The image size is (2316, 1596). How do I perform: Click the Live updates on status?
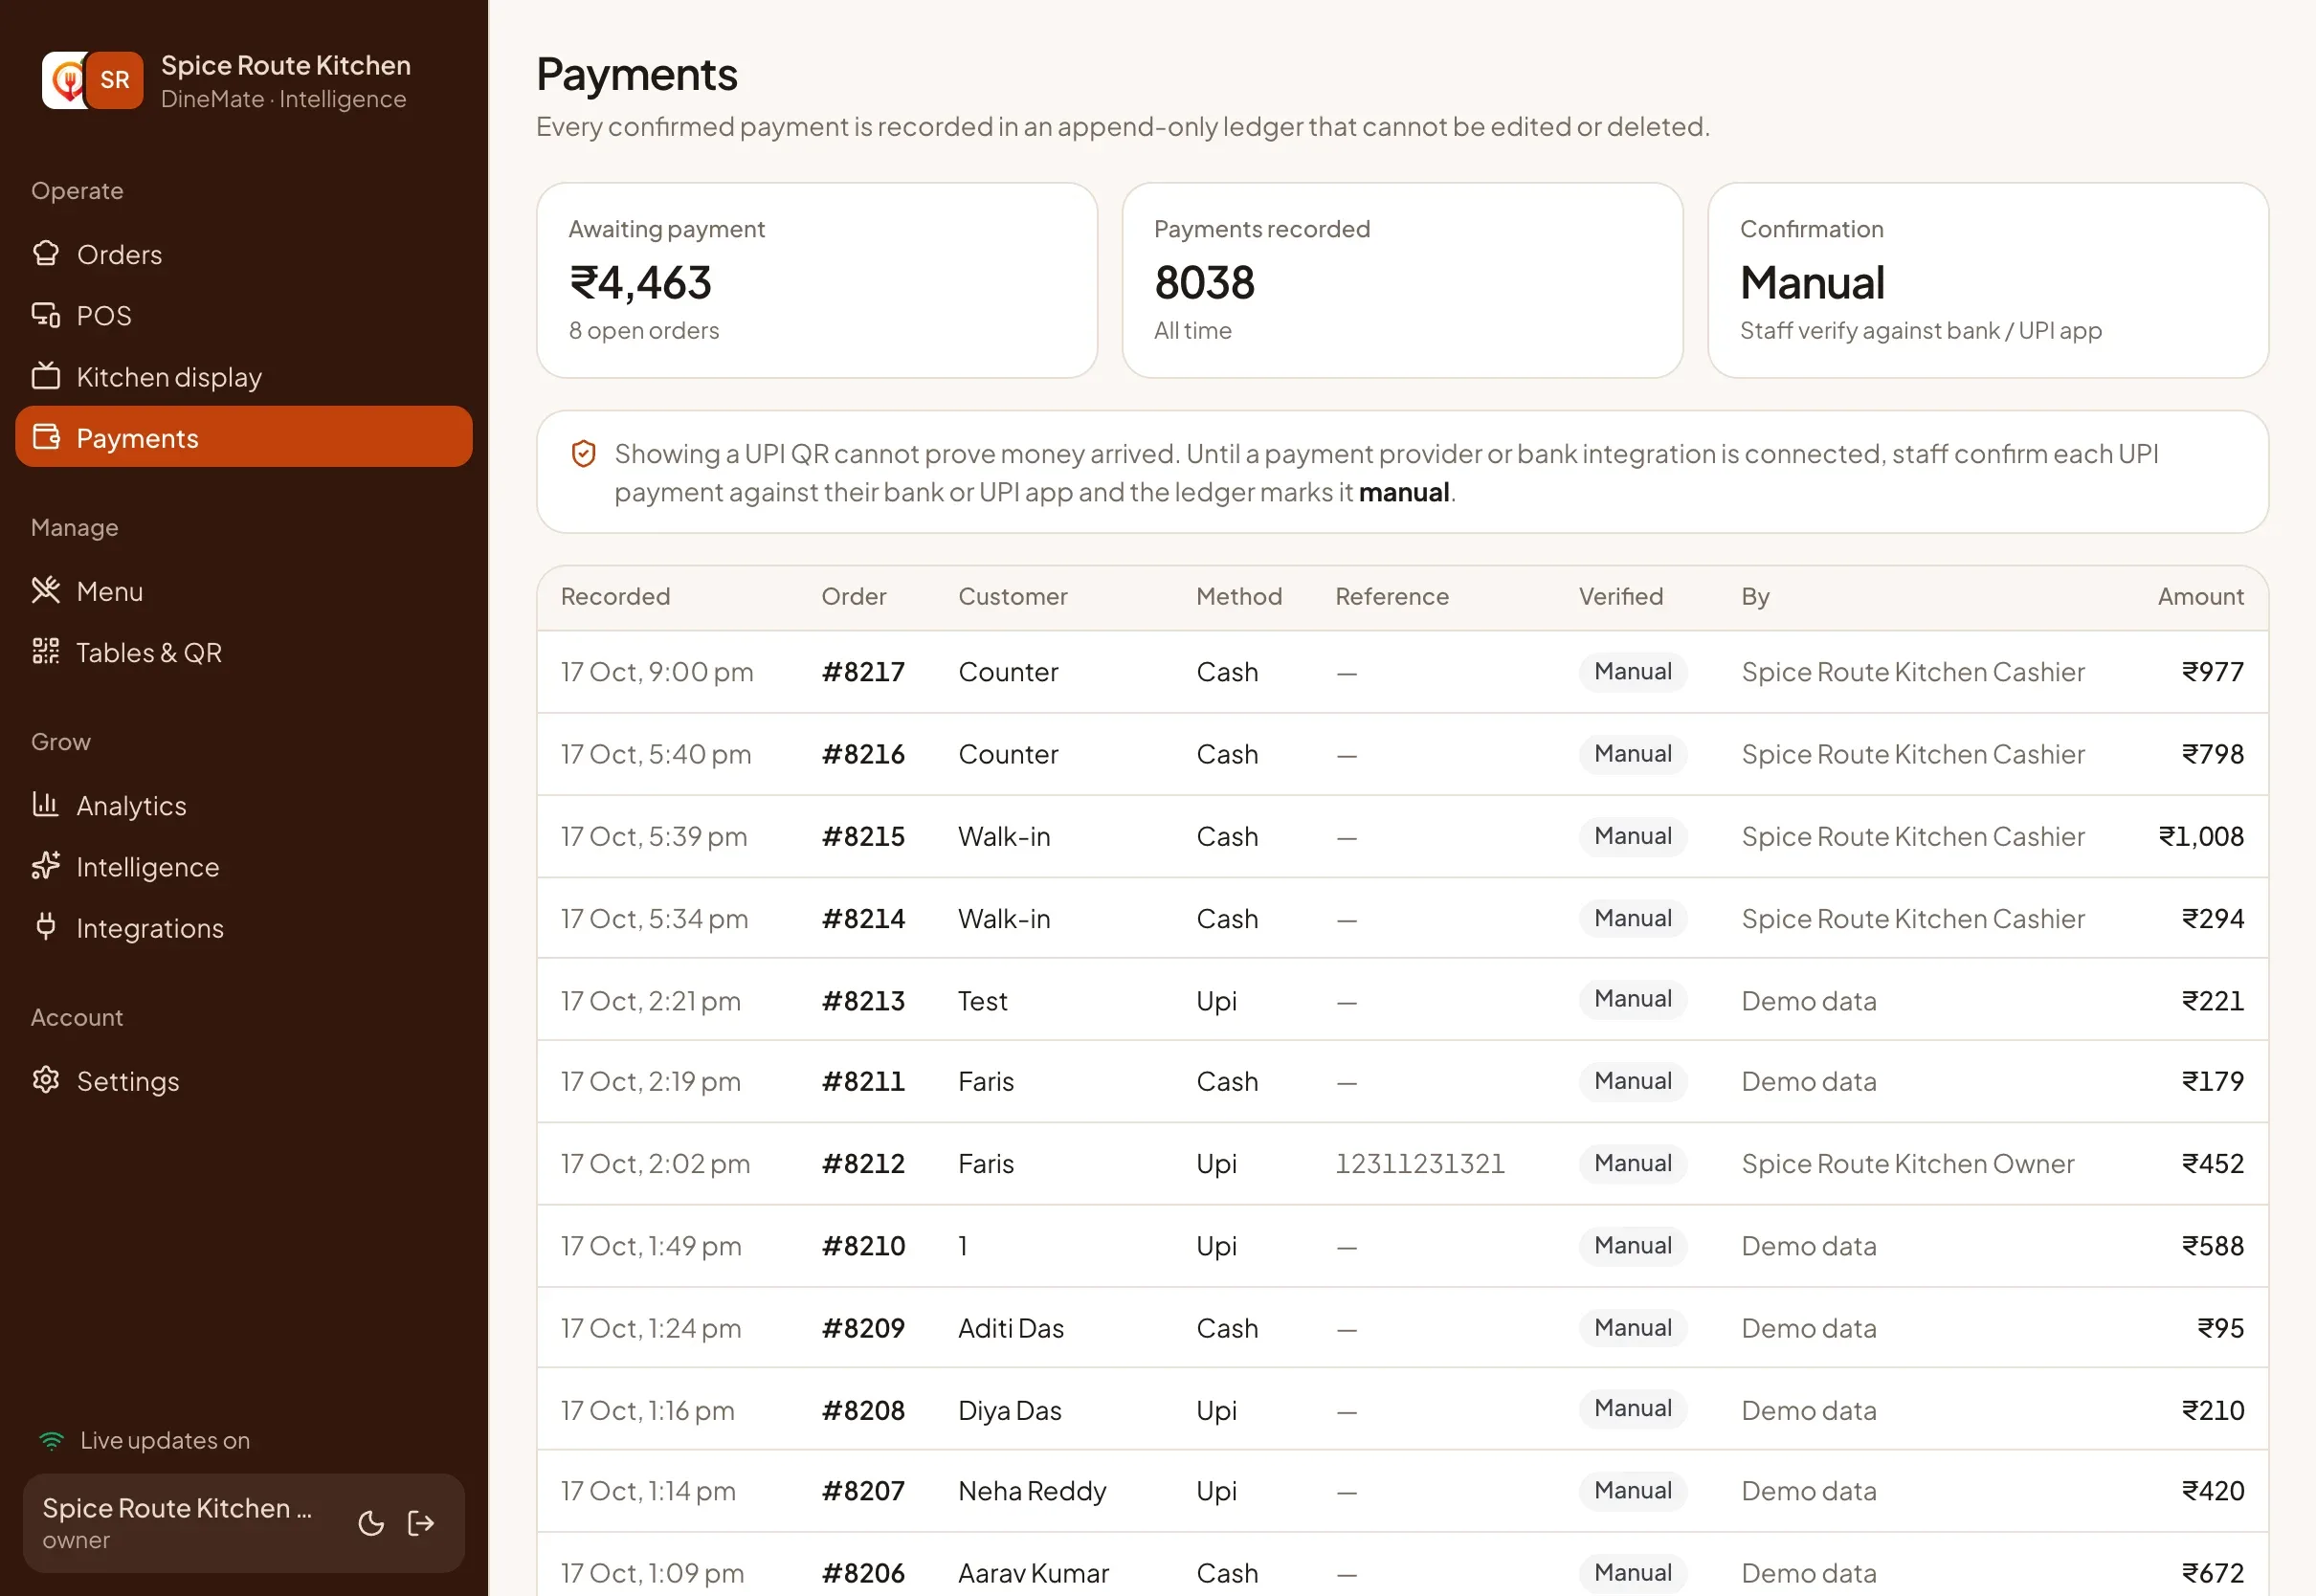[x=144, y=1440]
